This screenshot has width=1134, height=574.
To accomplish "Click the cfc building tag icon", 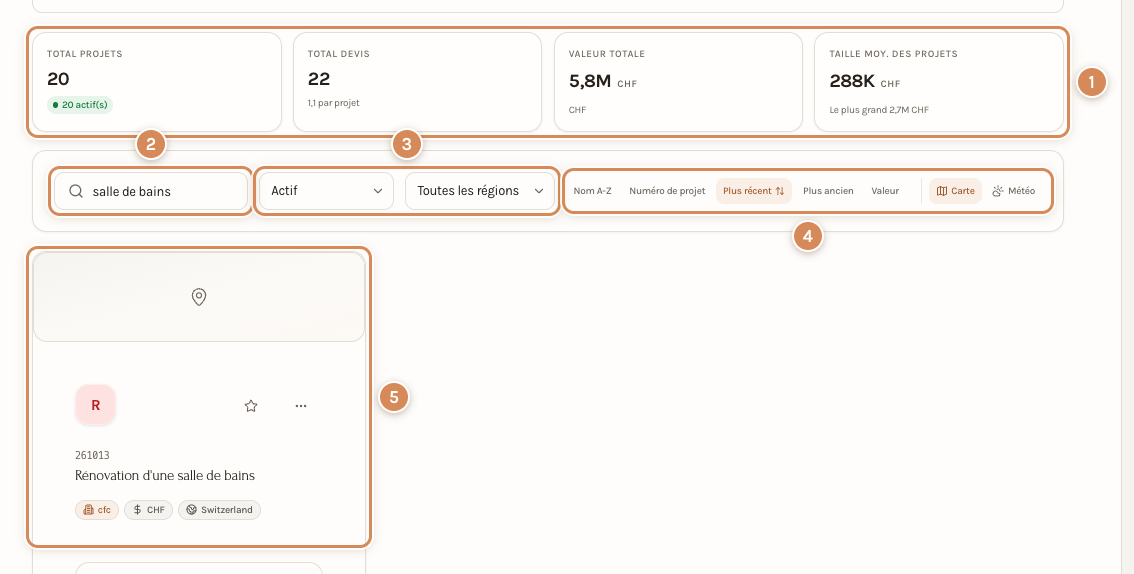I will 88,510.
